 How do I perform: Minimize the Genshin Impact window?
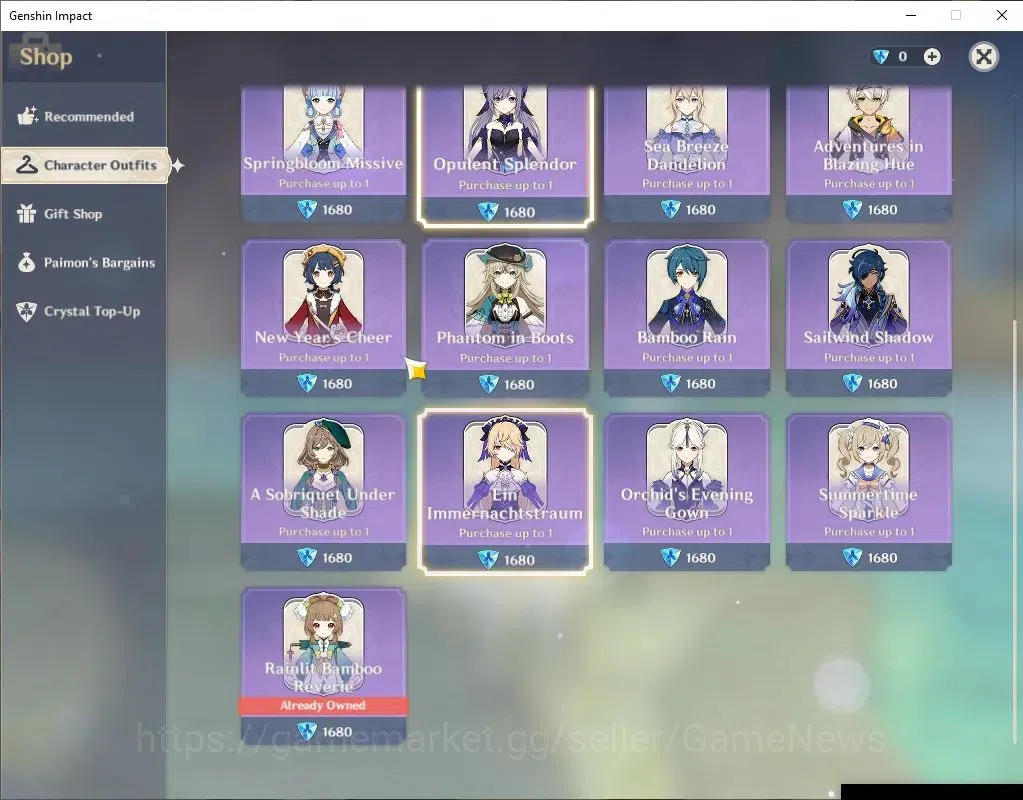click(x=911, y=15)
